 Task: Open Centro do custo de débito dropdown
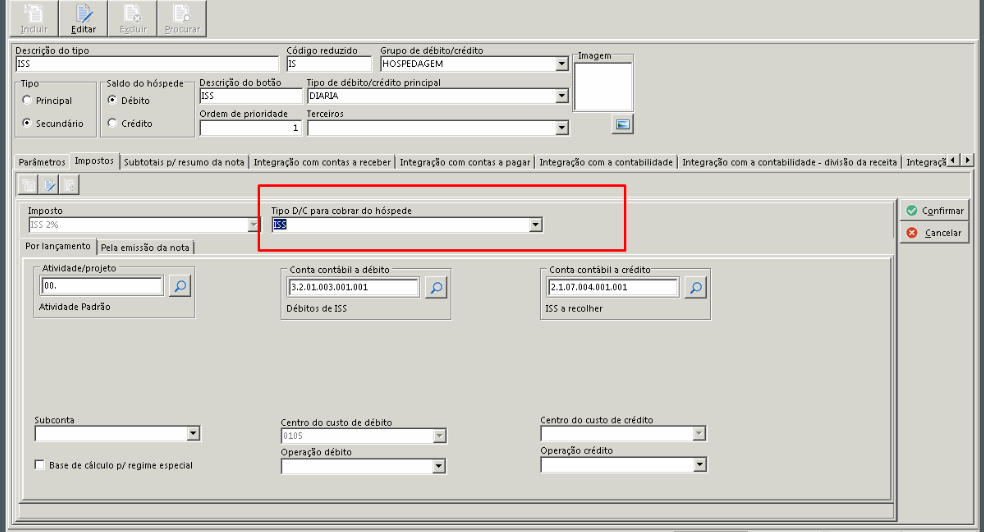(439, 436)
